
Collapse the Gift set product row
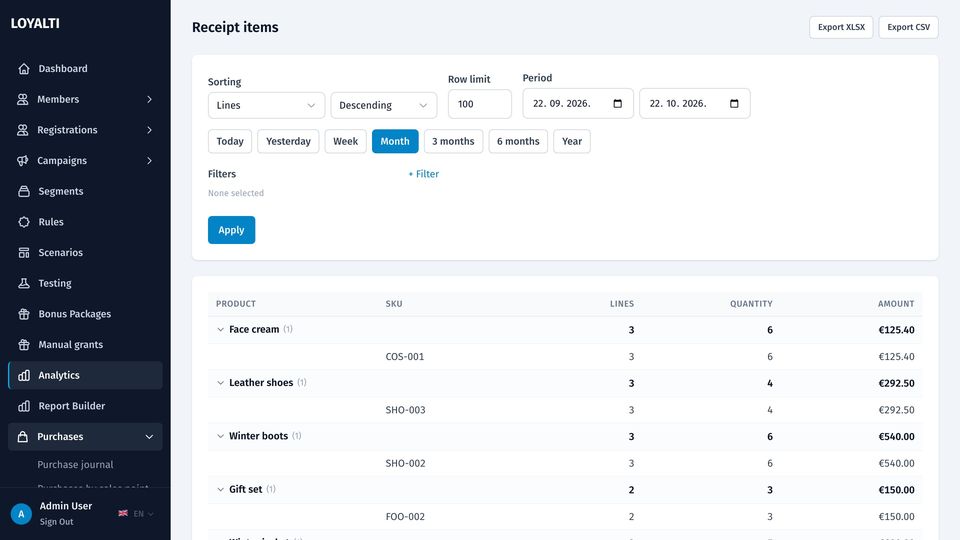[x=220, y=489]
